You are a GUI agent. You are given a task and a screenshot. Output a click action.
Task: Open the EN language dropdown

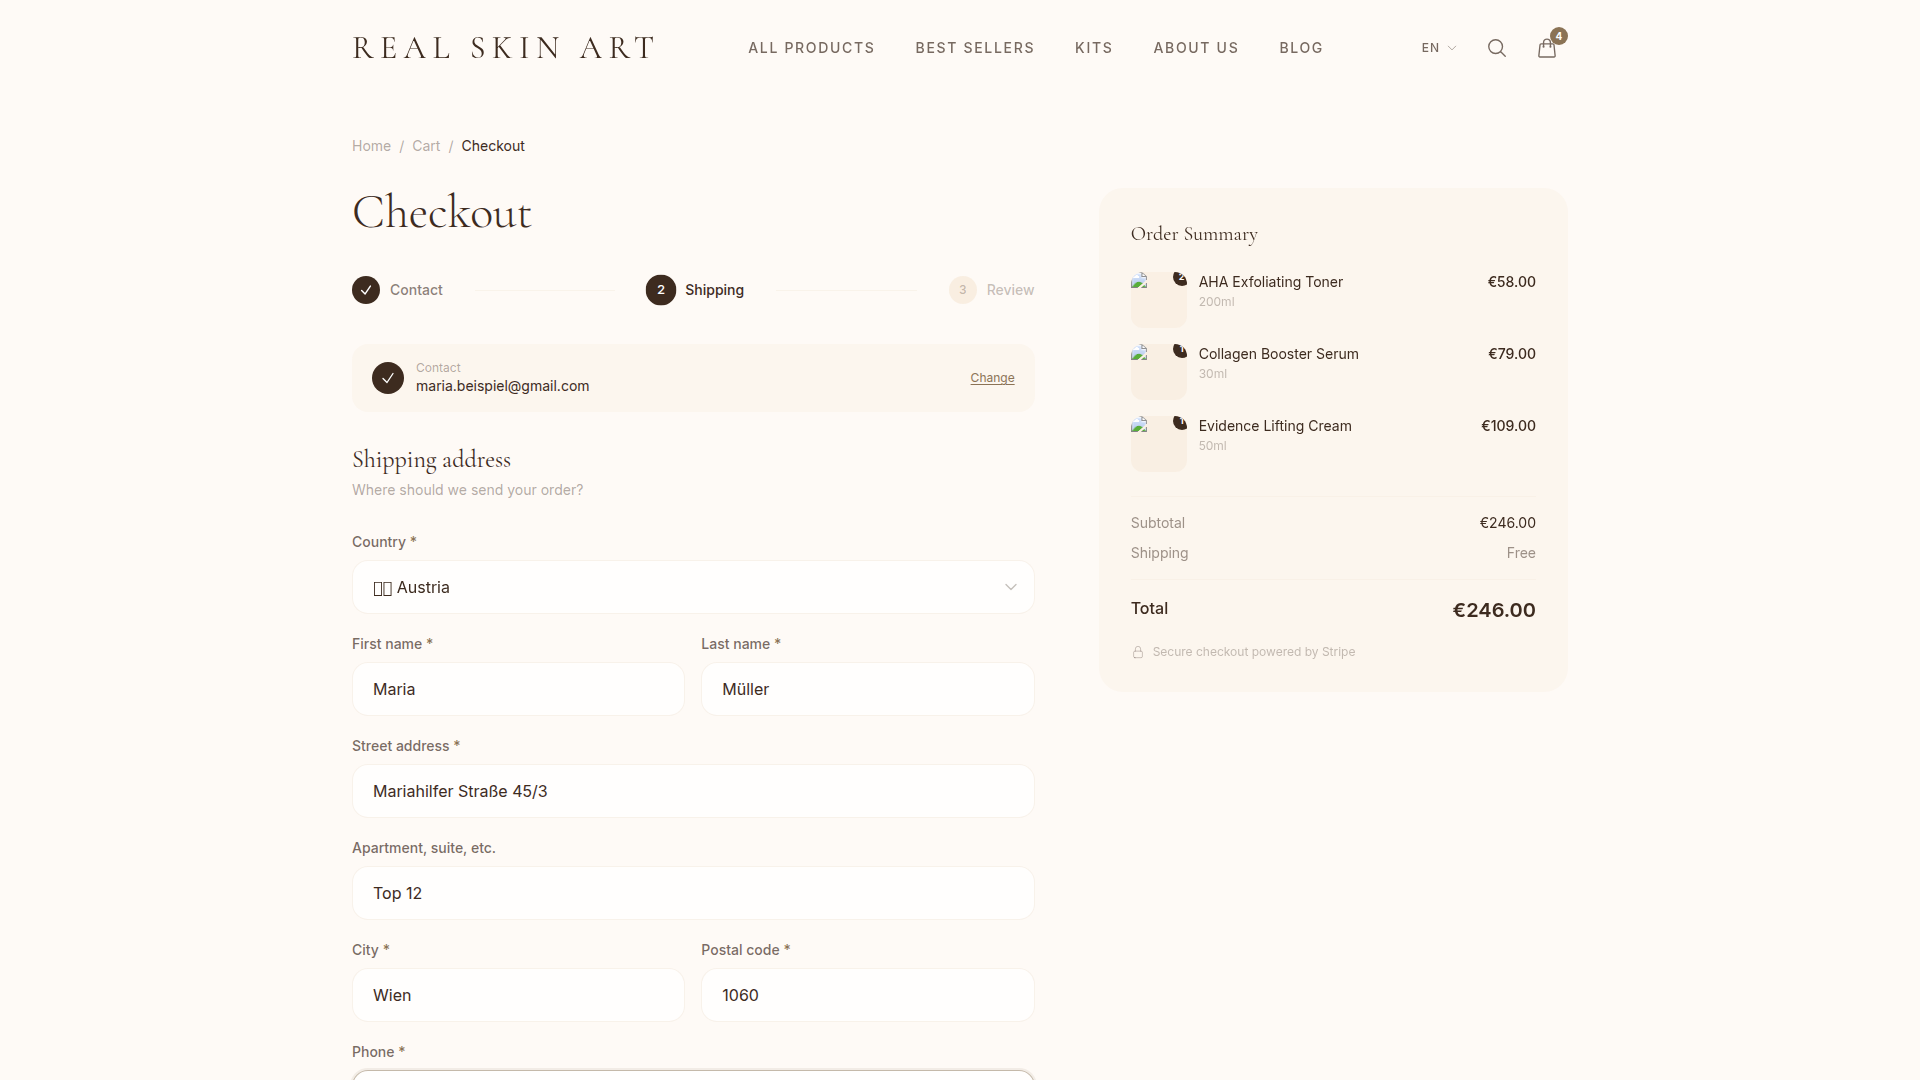click(1438, 48)
